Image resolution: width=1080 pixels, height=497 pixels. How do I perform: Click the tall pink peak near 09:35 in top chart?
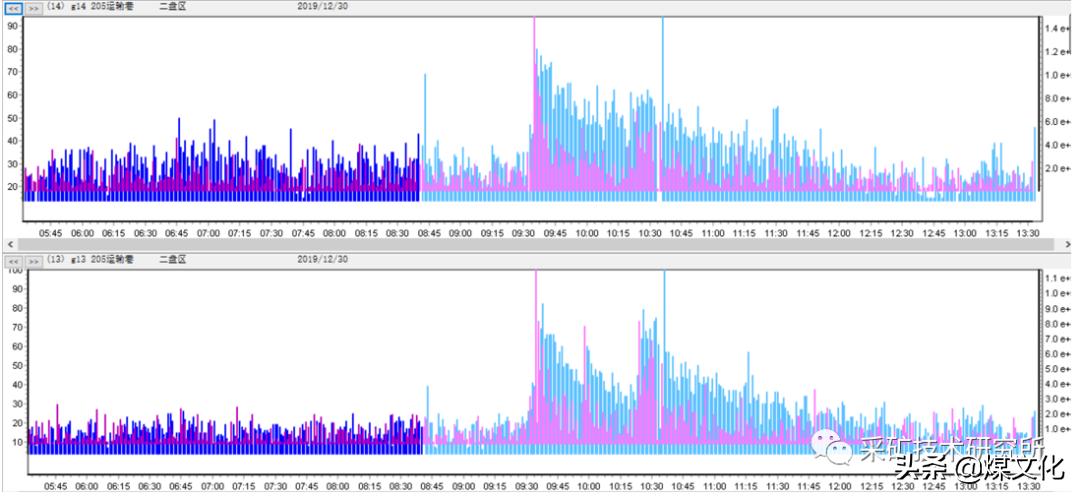(x=534, y=60)
